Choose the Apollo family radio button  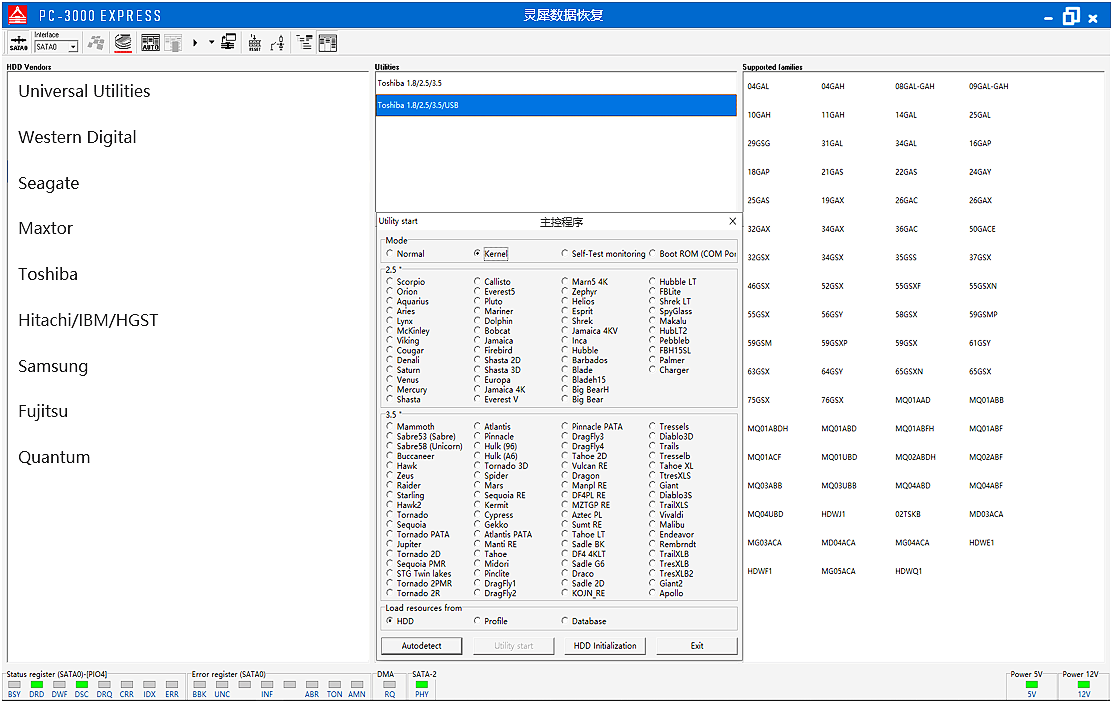click(x=652, y=593)
